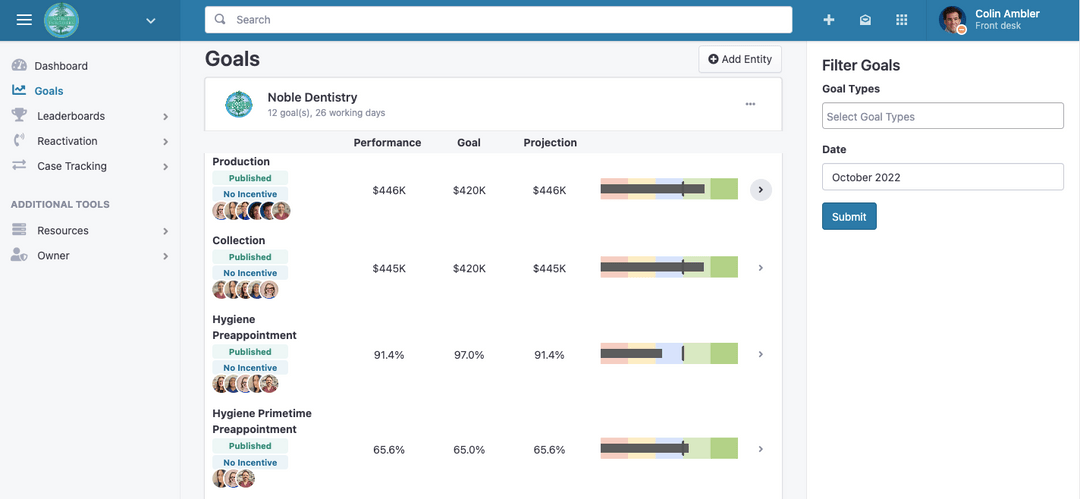Open Resources under Additional Tools
Viewport: 1080px width, 499px height.
click(x=63, y=231)
